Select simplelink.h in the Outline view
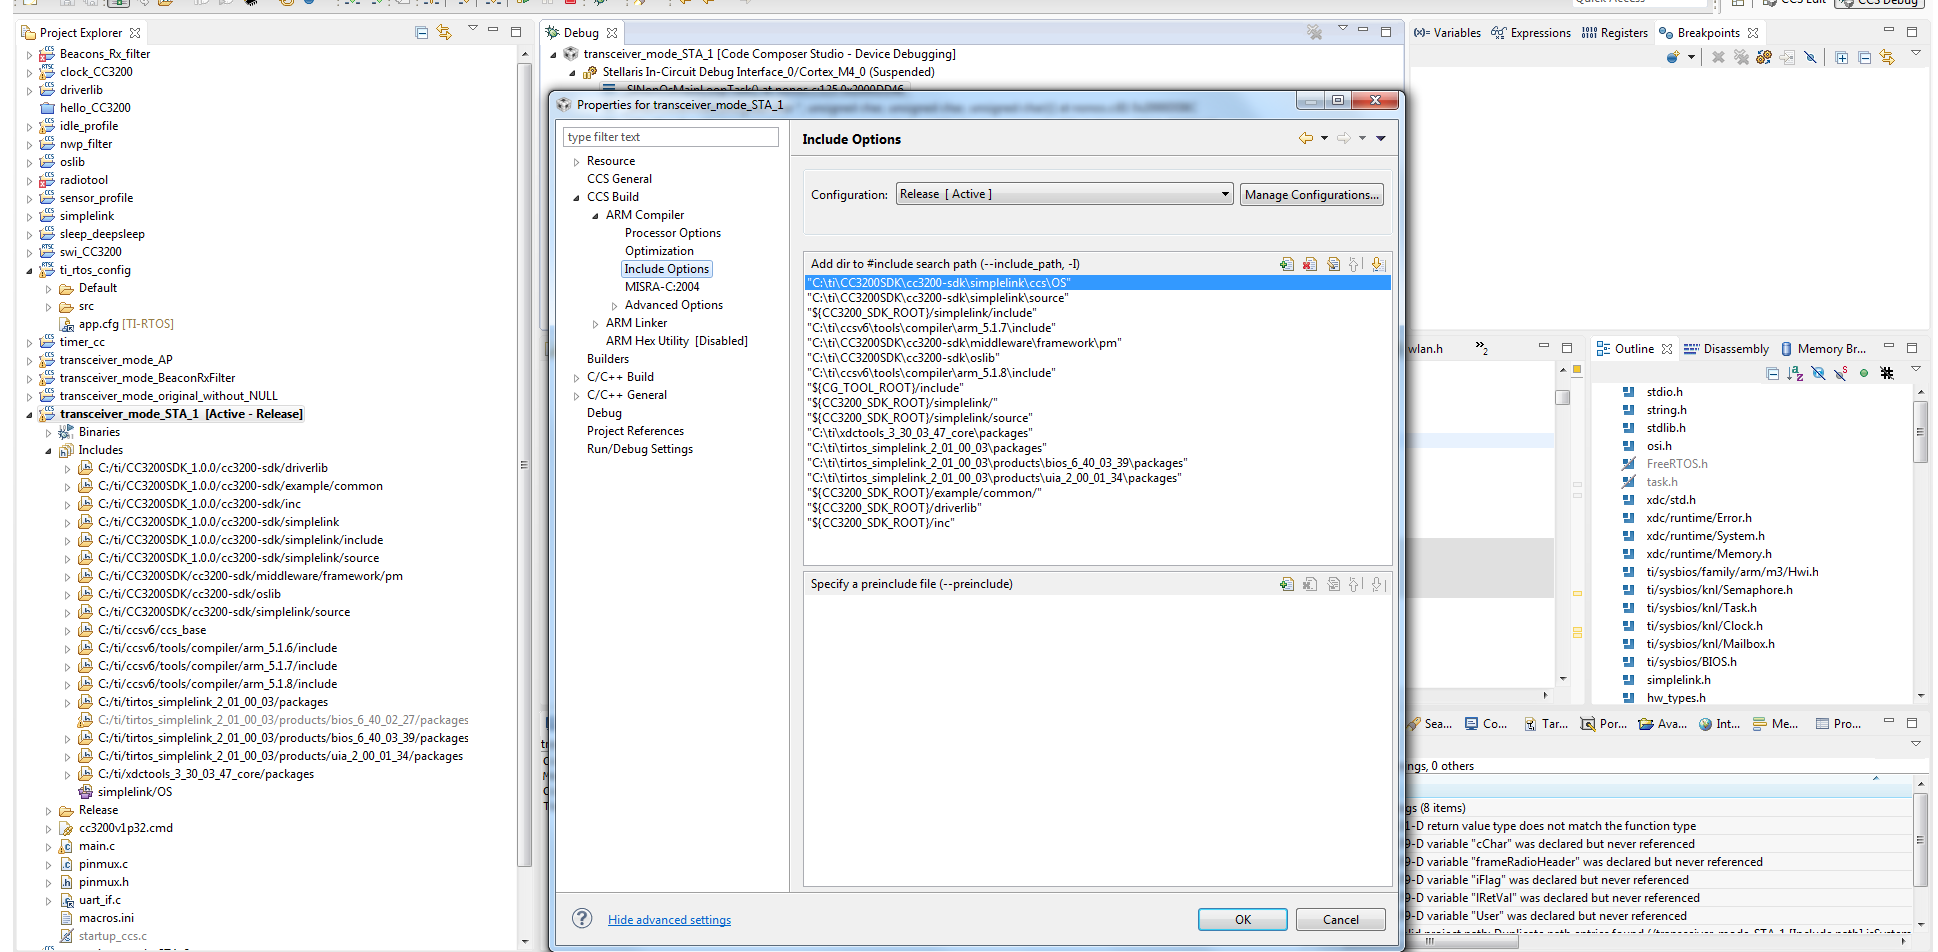The height and width of the screenshot is (952, 1938). tap(1678, 680)
